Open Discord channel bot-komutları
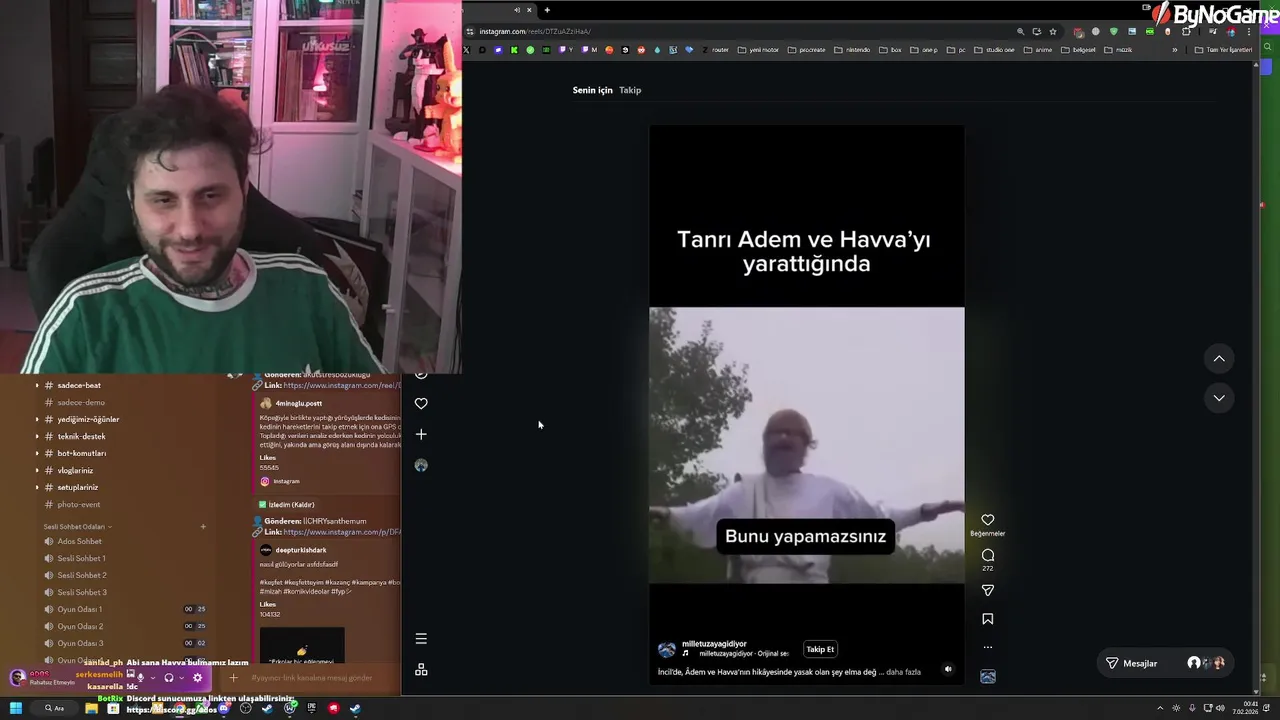Viewport: 1280px width, 720px height. [82, 453]
